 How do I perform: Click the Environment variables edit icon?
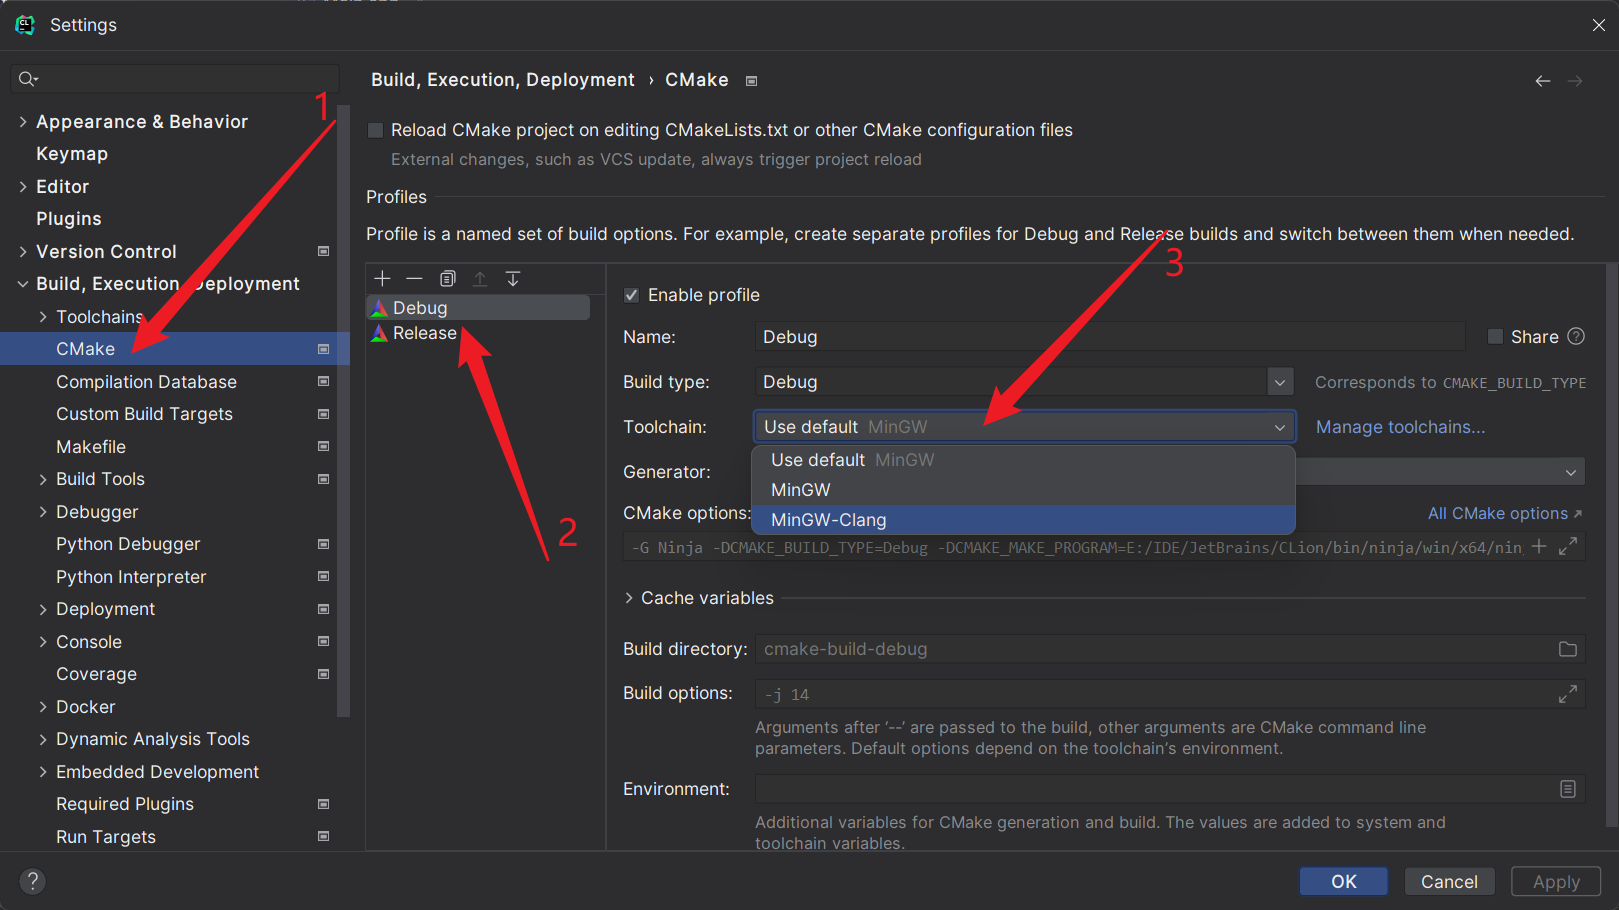(1567, 789)
